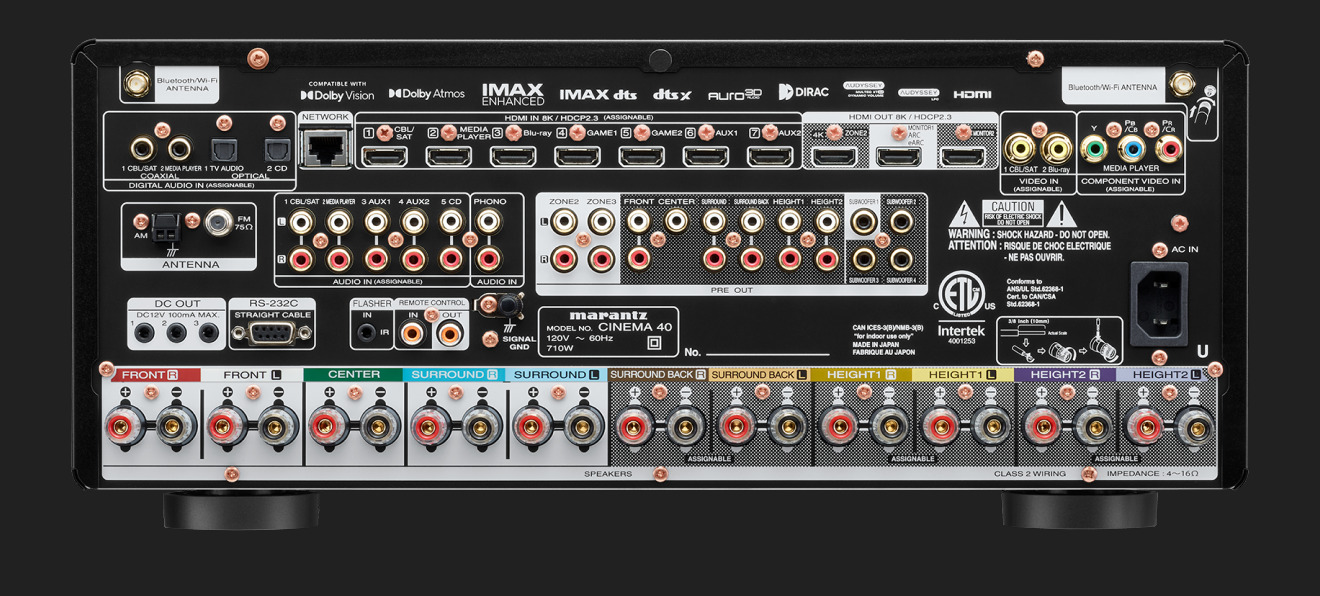Click the HDMI 1 CBL/SAT input port
1320x596 pixels.
[384, 156]
